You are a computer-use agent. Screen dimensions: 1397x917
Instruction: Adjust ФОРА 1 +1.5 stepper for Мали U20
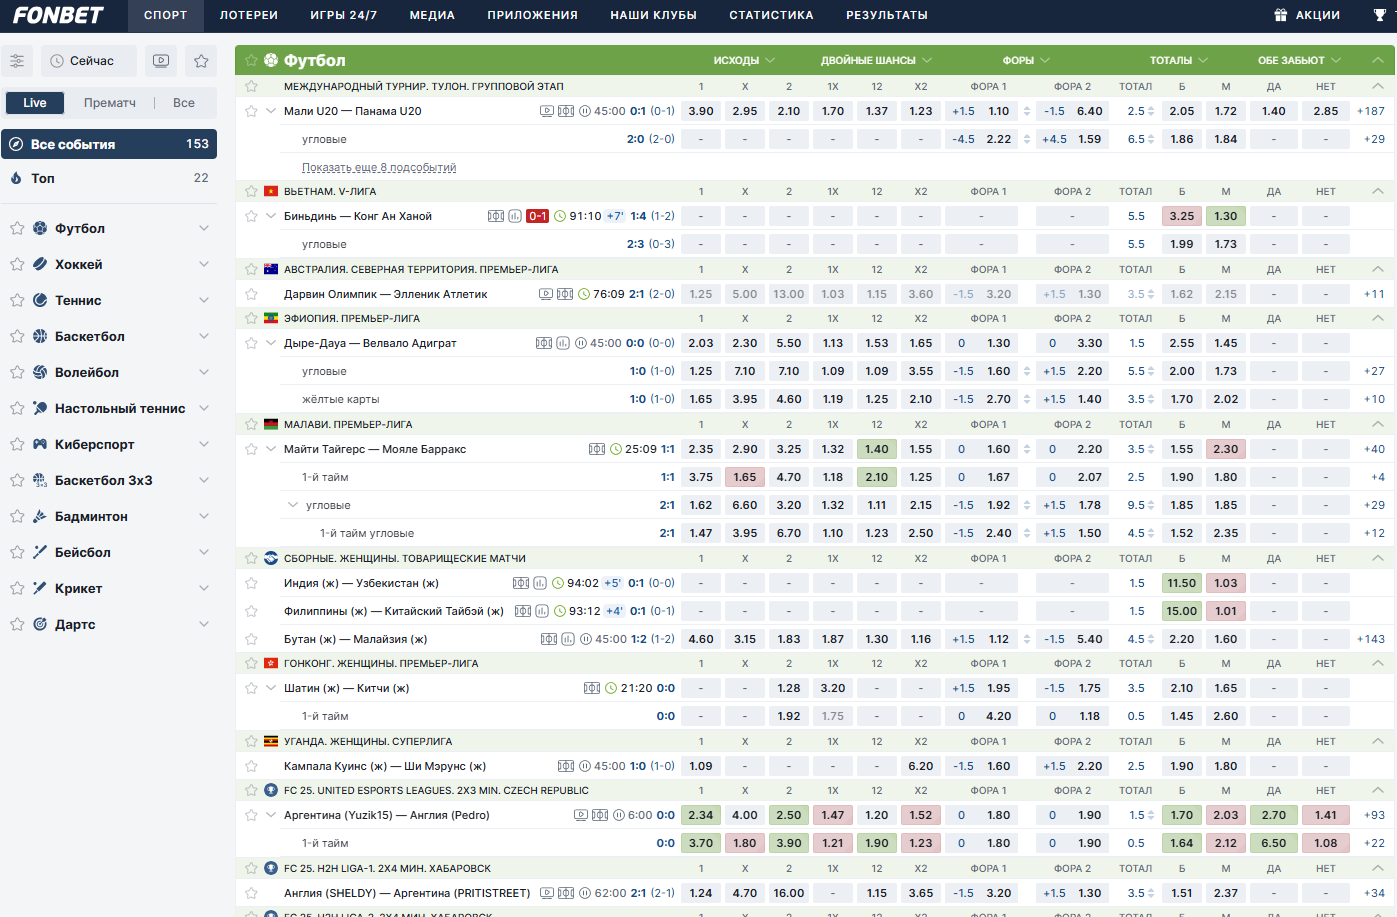(1027, 111)
